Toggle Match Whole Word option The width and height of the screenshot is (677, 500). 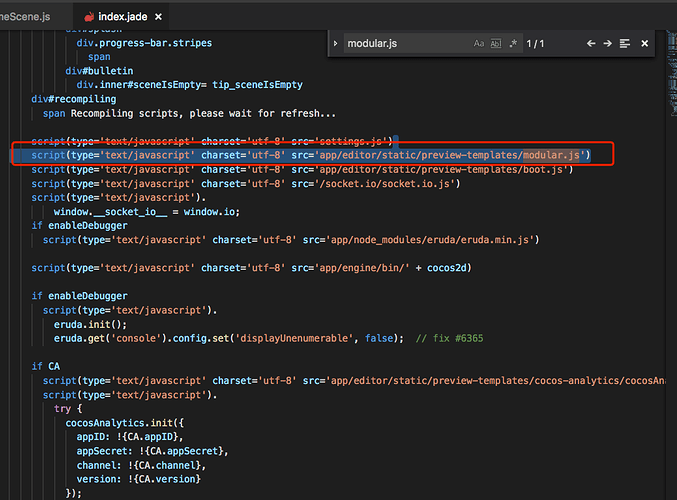[496, 44]
